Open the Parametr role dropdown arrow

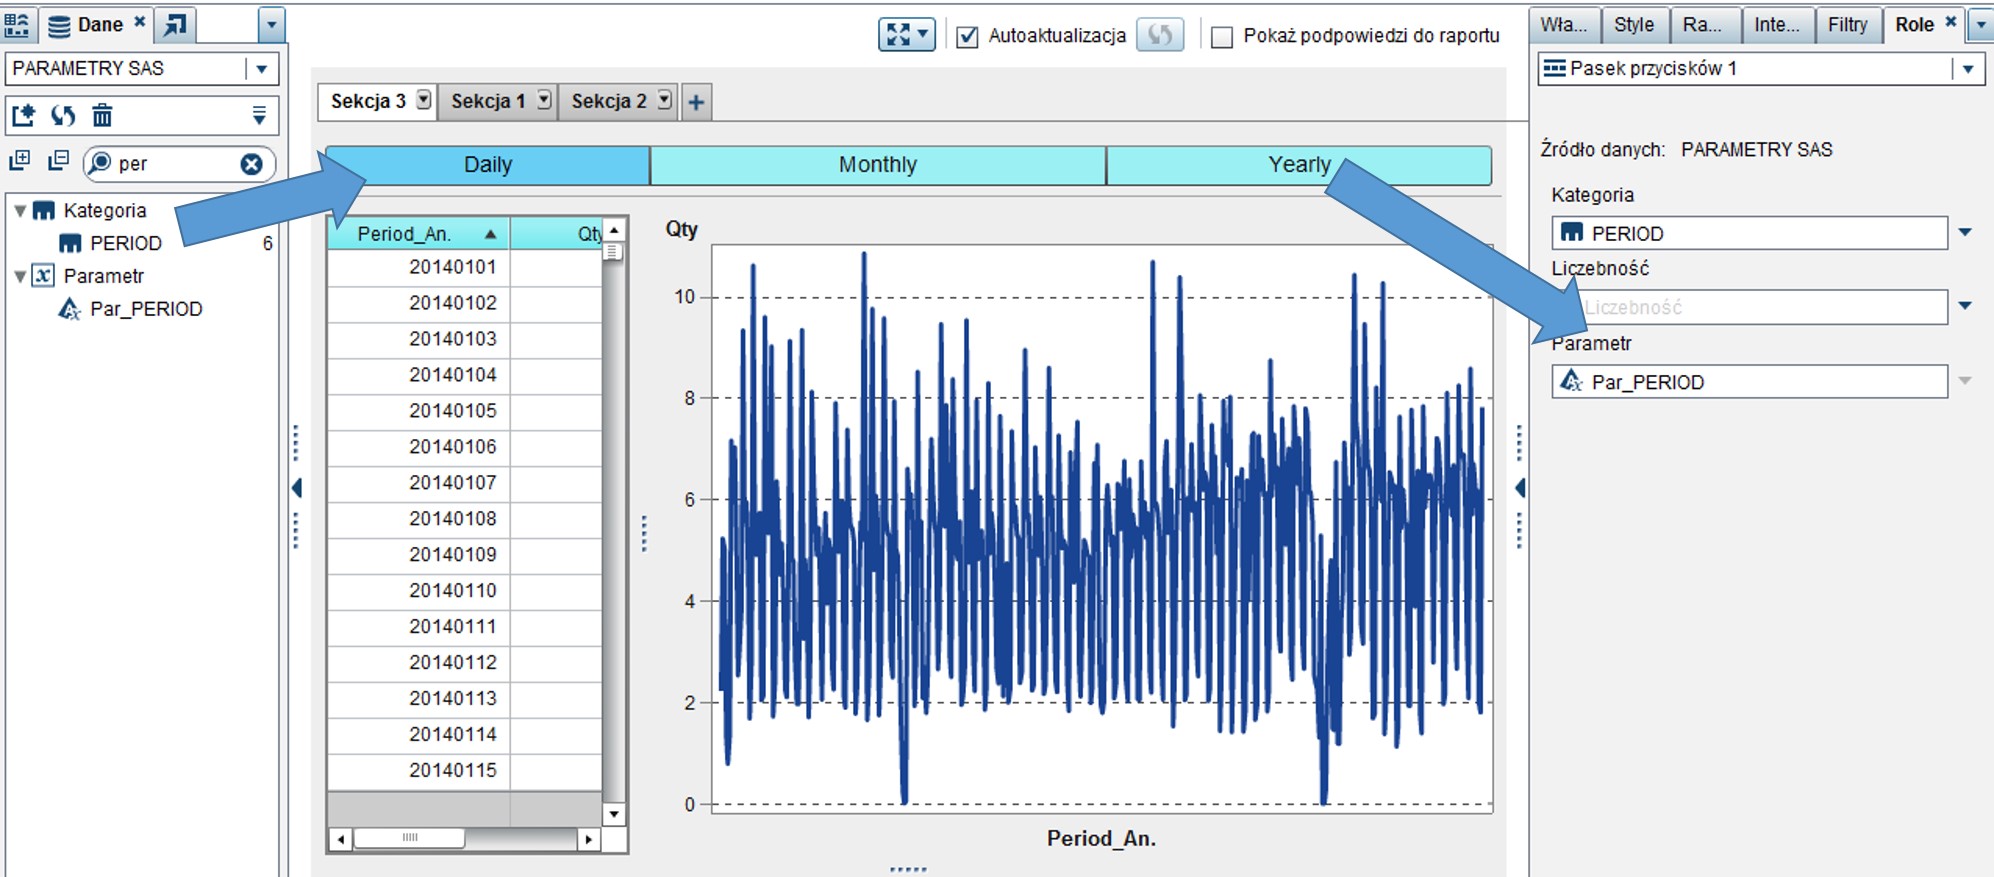pos(1965,381)
